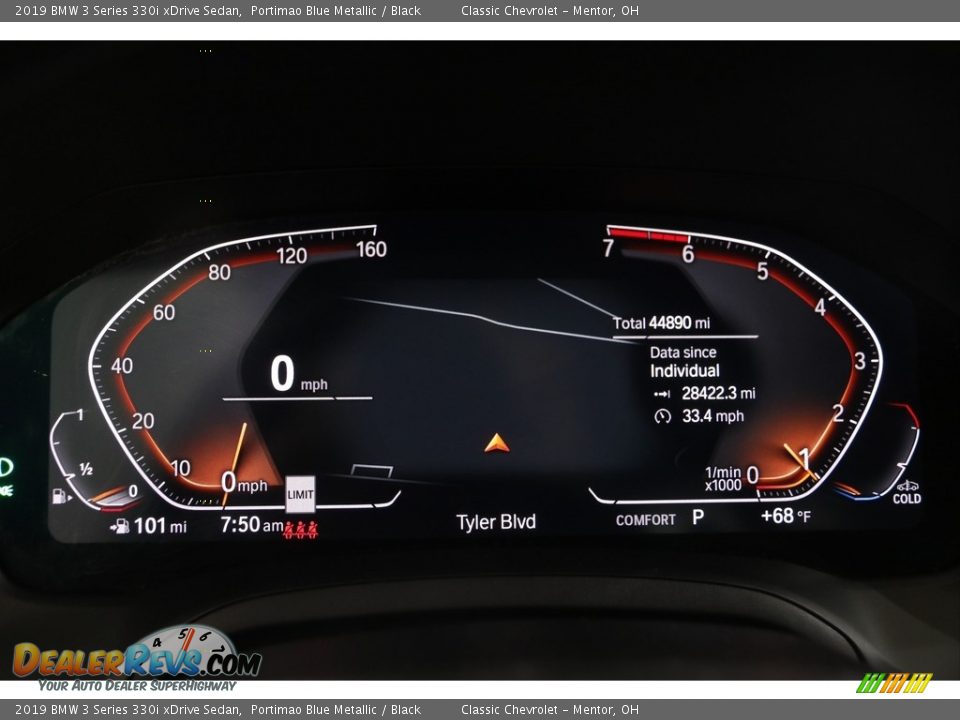This screenshot has height=720, width=960.
Task: Tap the orange navigation arrow
Action: click(x=497, y=443)
